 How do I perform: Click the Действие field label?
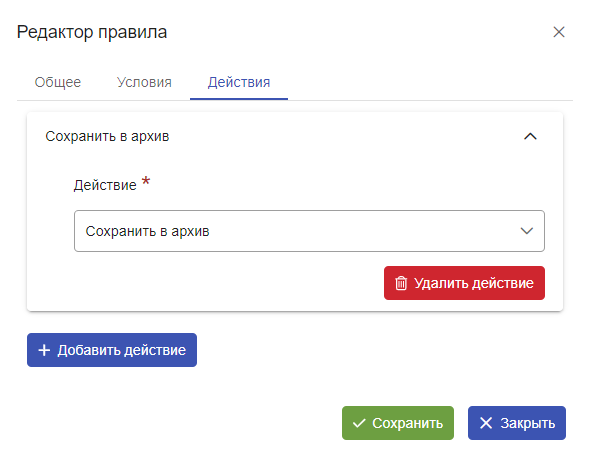coord(105,185)
